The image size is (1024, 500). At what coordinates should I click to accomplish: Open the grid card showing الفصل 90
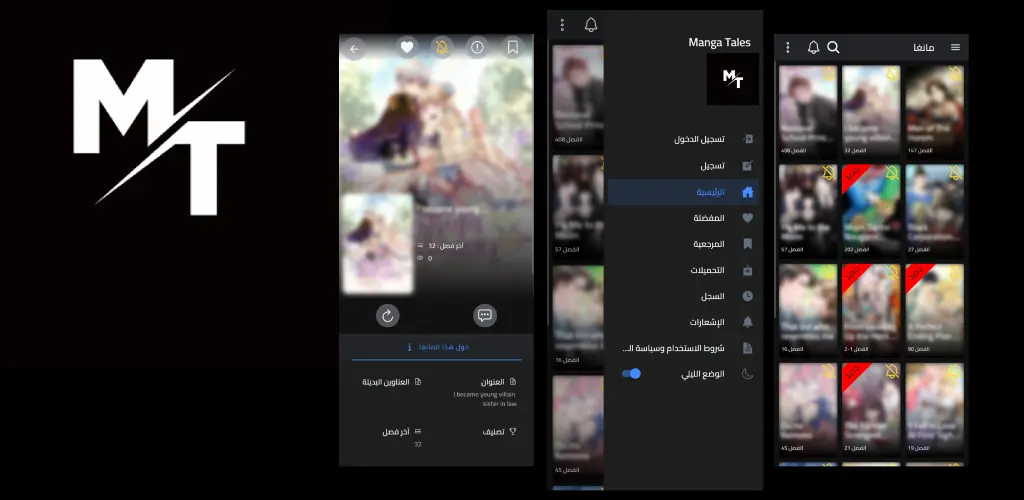click(x=935, y=310)
